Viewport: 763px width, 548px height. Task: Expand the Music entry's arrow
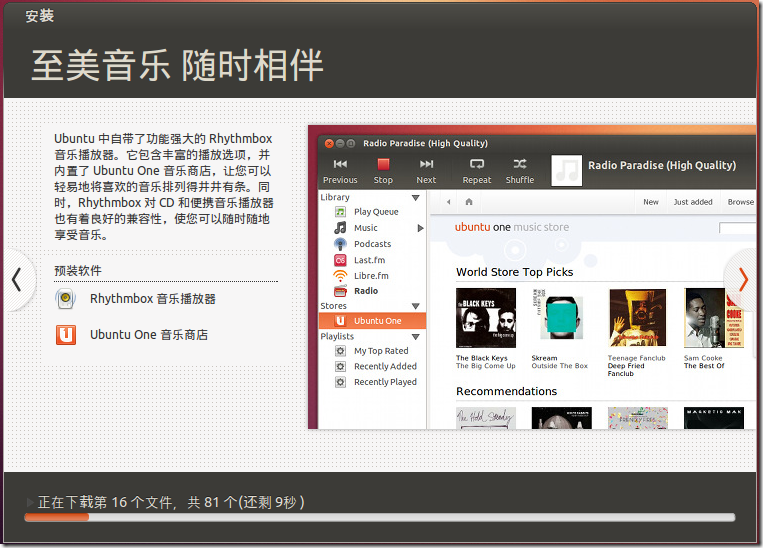click(x=420, y=228)
